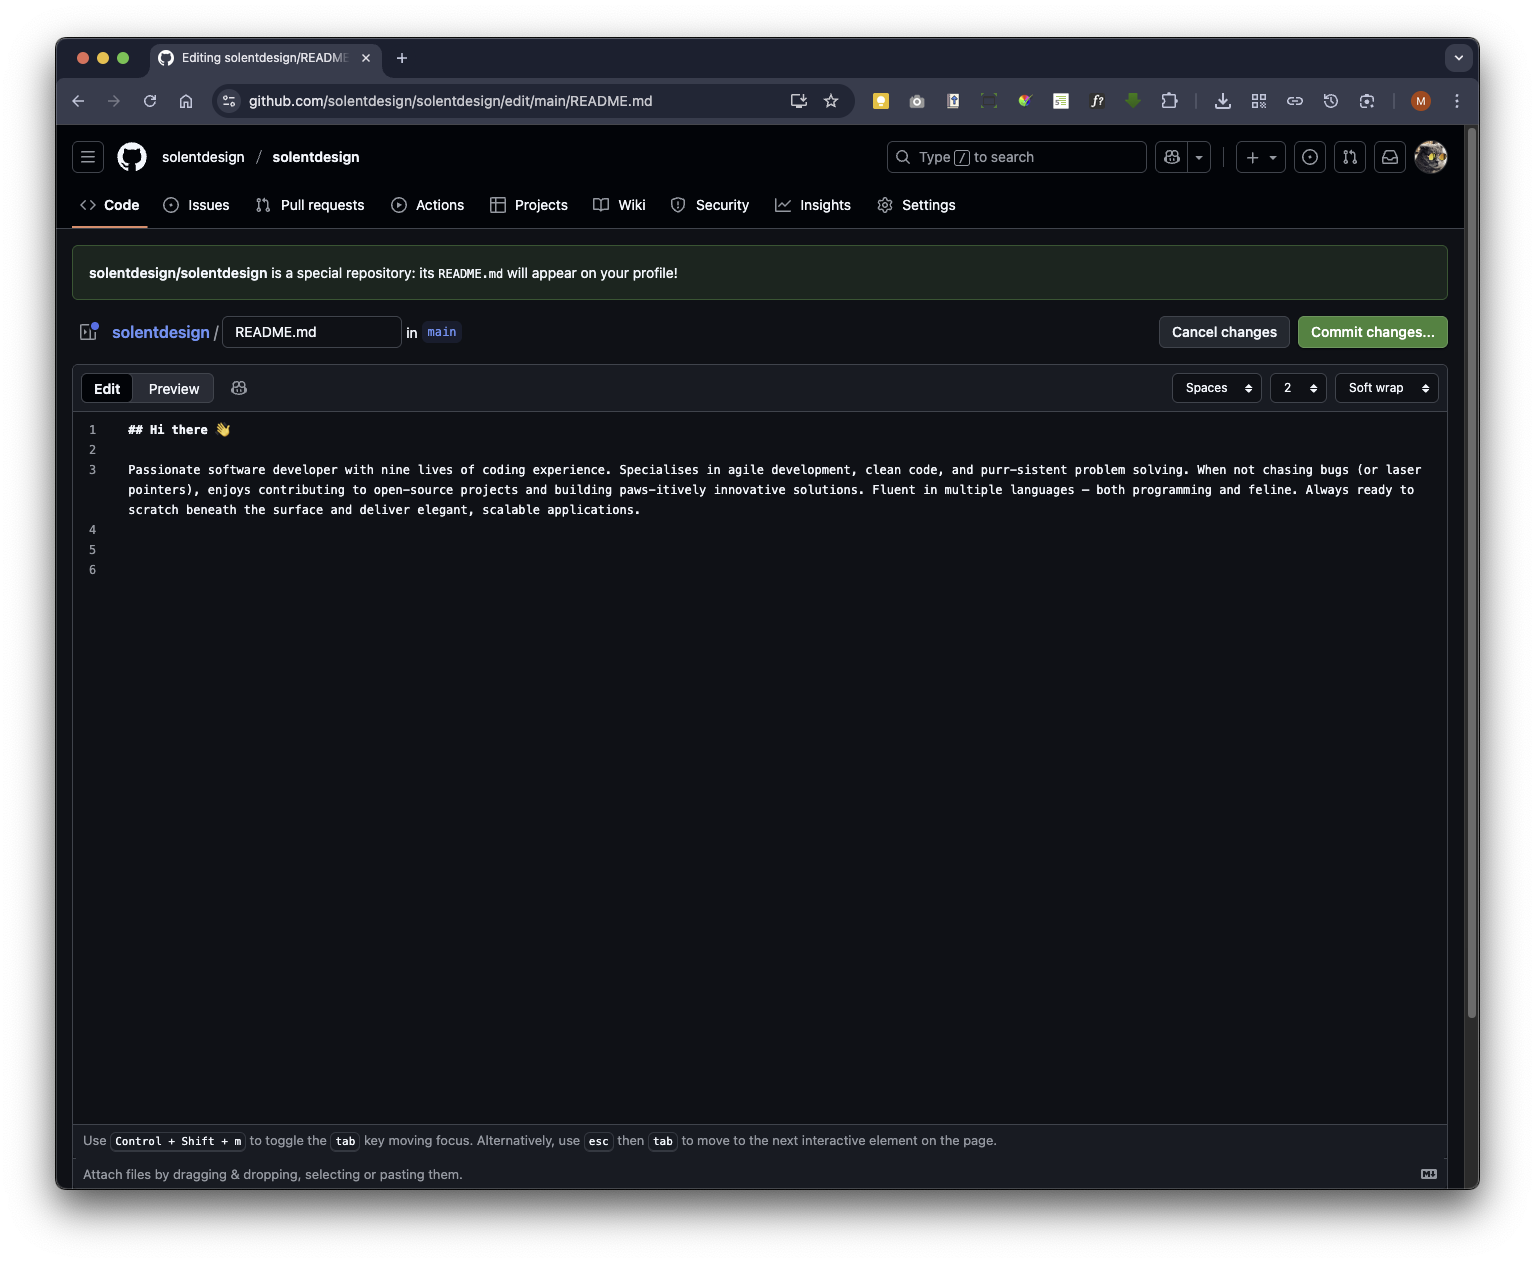This screenshot has width=1535, height=1263.
Task: Click the Markdown supported icon at bottom
Action: (x=1429, y=1174)
